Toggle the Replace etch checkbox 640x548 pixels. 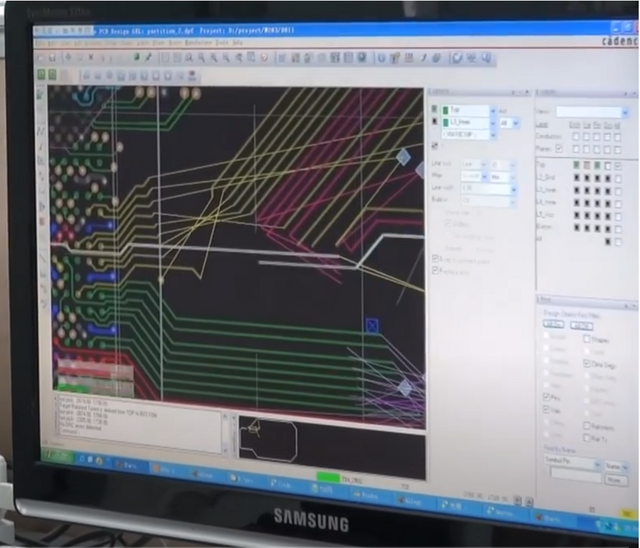[x=435, y=270]
